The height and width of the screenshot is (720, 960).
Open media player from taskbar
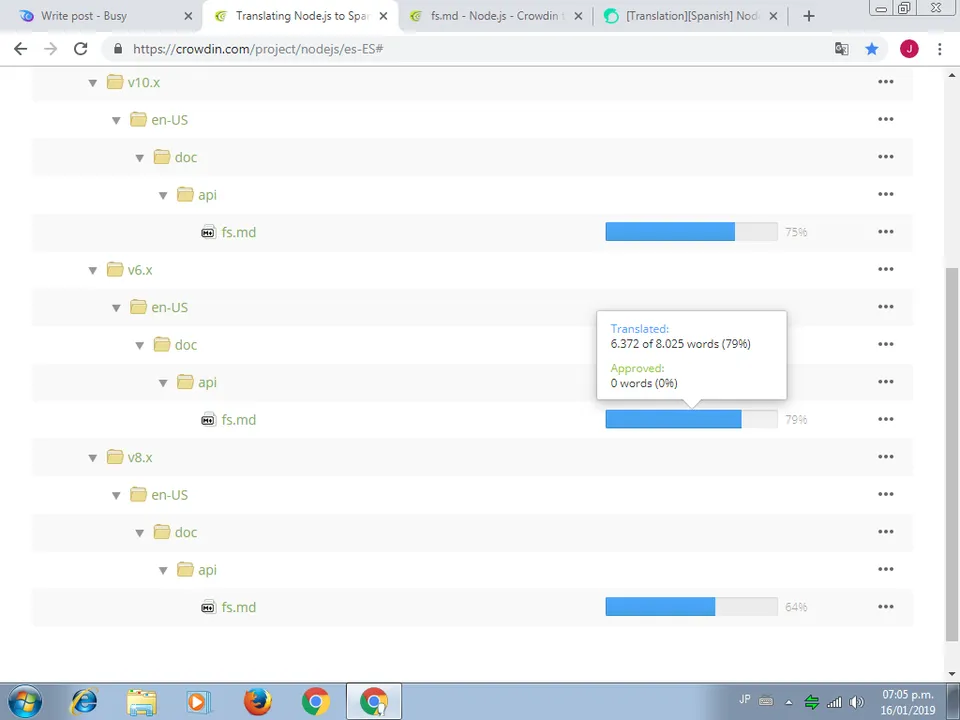point(198,702)
